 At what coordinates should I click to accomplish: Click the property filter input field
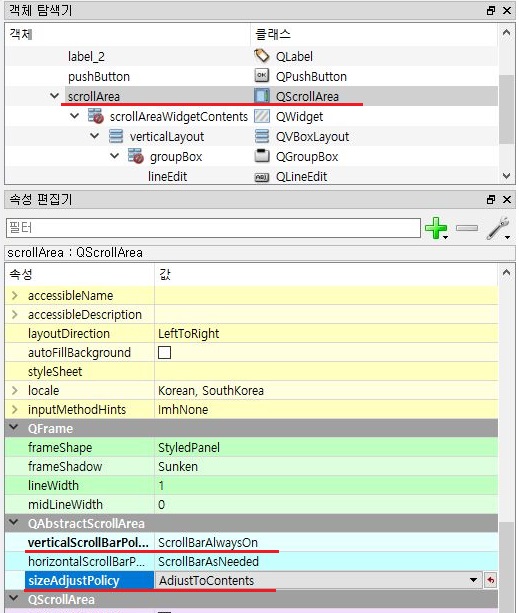click(213, 228)
